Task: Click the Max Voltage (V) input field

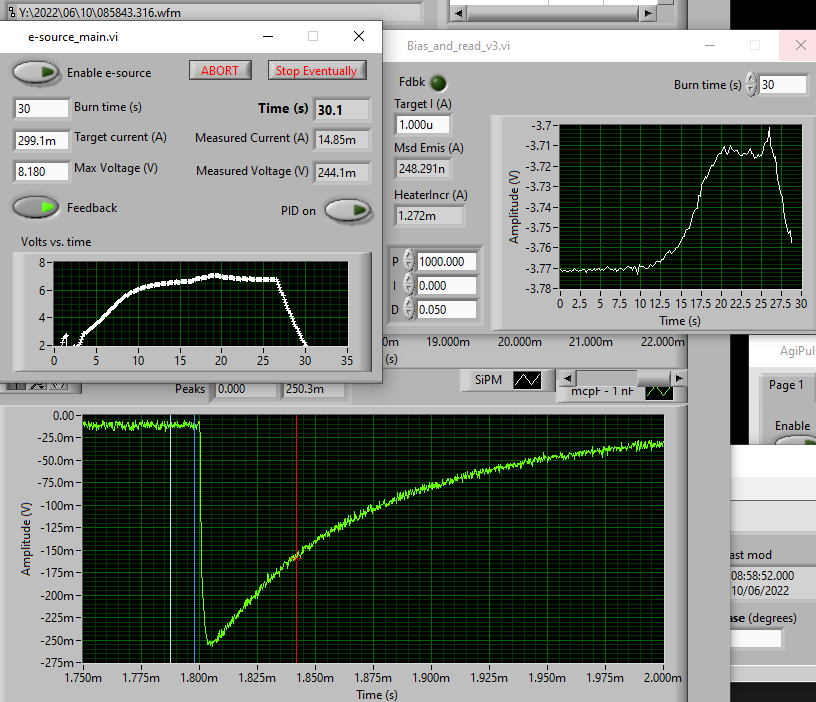Action: click(42, 171)
